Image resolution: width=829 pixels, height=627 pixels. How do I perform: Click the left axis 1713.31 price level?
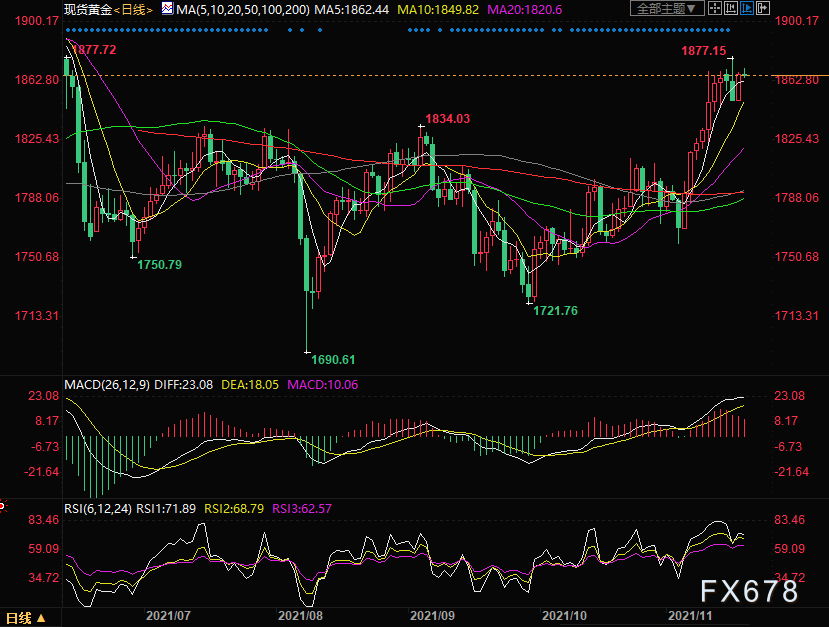[37, 315]
